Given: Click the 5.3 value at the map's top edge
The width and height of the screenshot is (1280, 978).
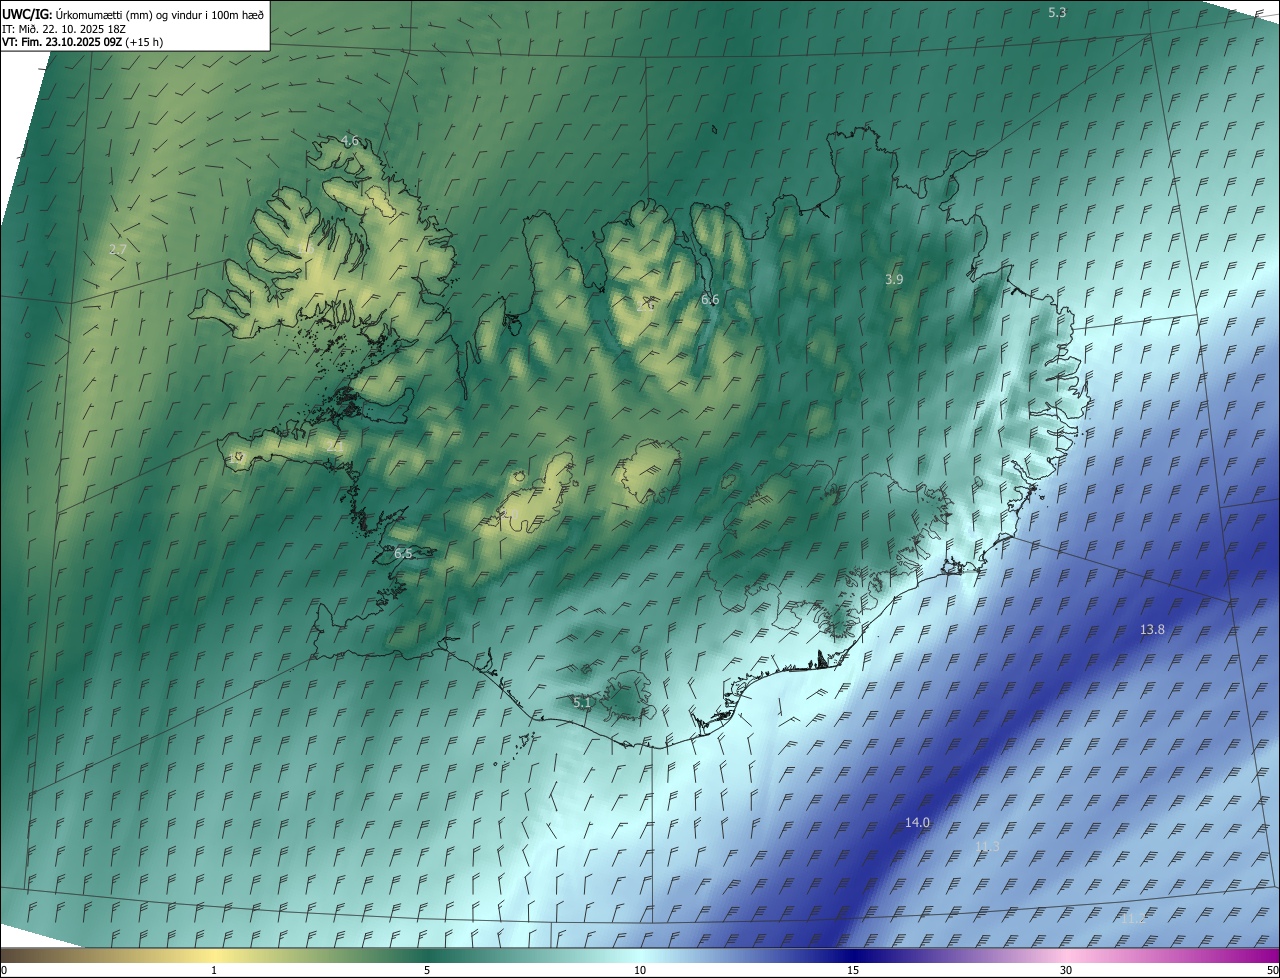Looking at the screenshot, I should pos(1057,12).
